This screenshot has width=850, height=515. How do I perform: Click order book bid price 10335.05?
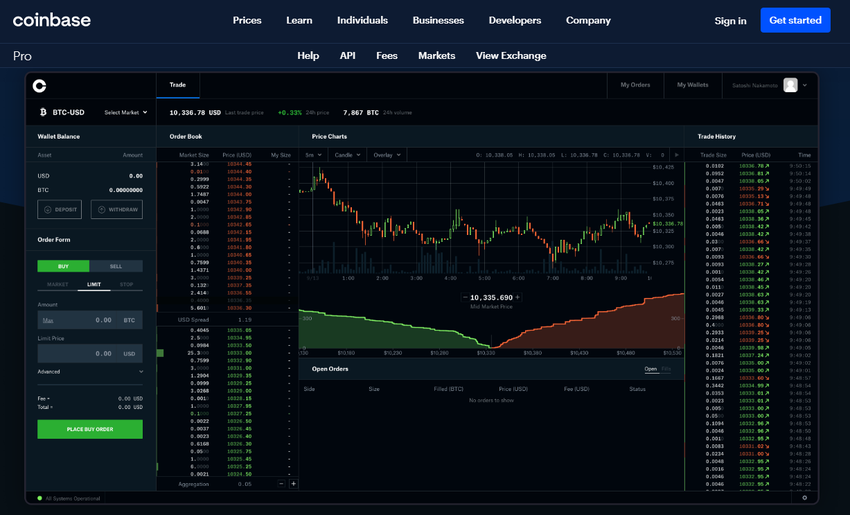pos(239,330)
